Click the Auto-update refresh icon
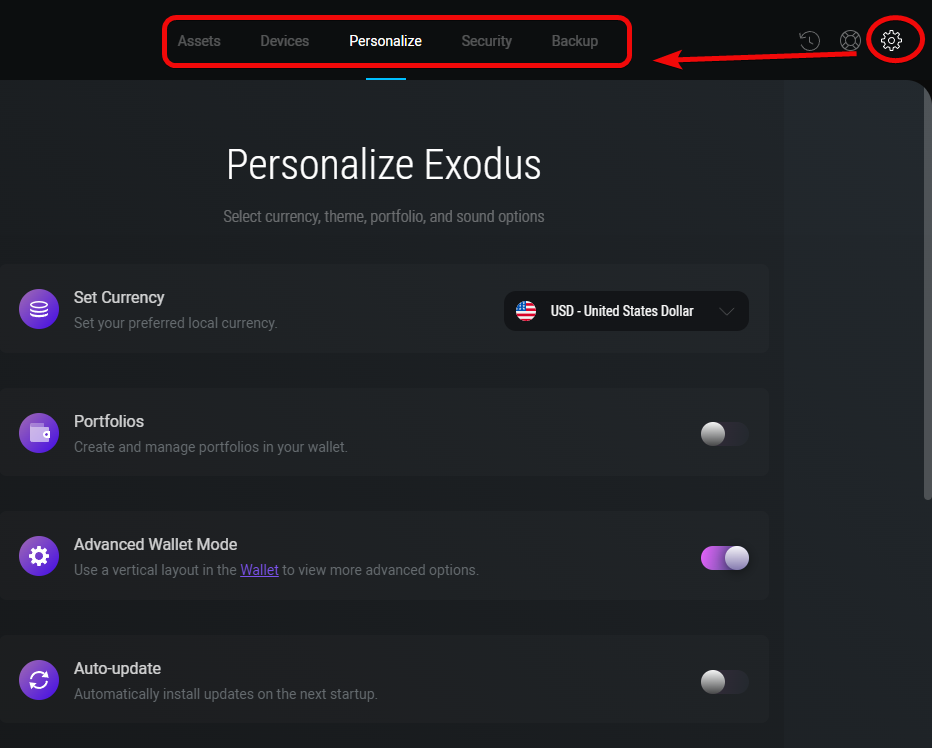 (39, 680)
